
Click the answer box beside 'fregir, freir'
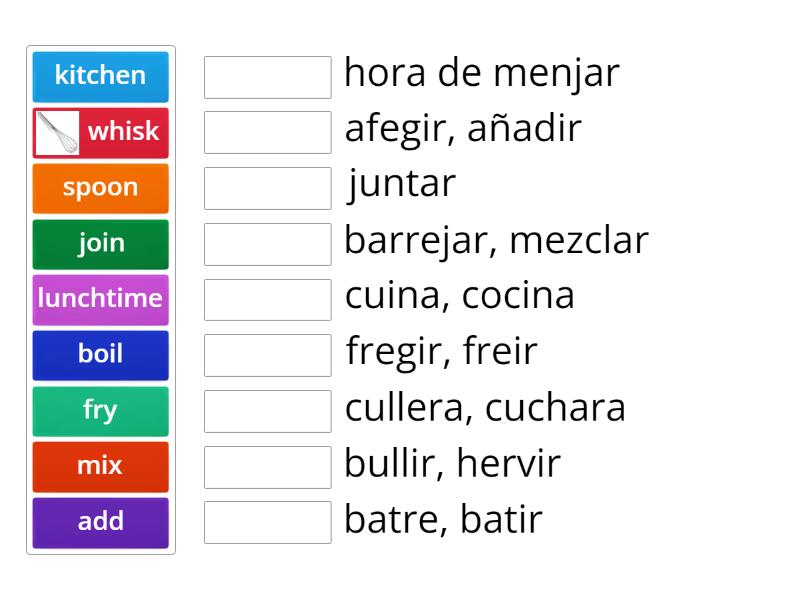pos(266,355)
